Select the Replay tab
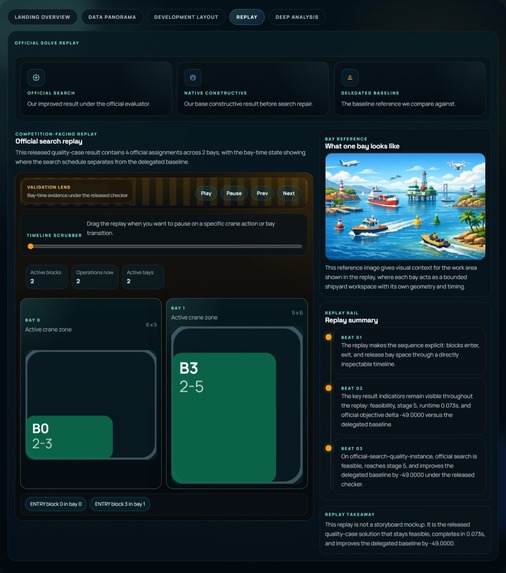 247,17
